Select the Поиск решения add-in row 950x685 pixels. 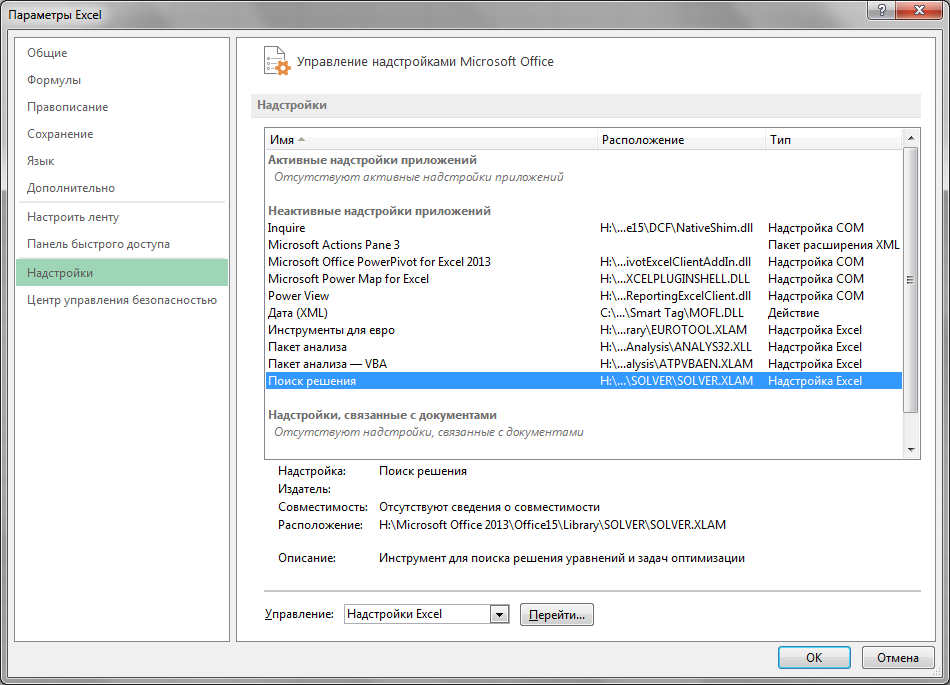(x=583, y=381)
